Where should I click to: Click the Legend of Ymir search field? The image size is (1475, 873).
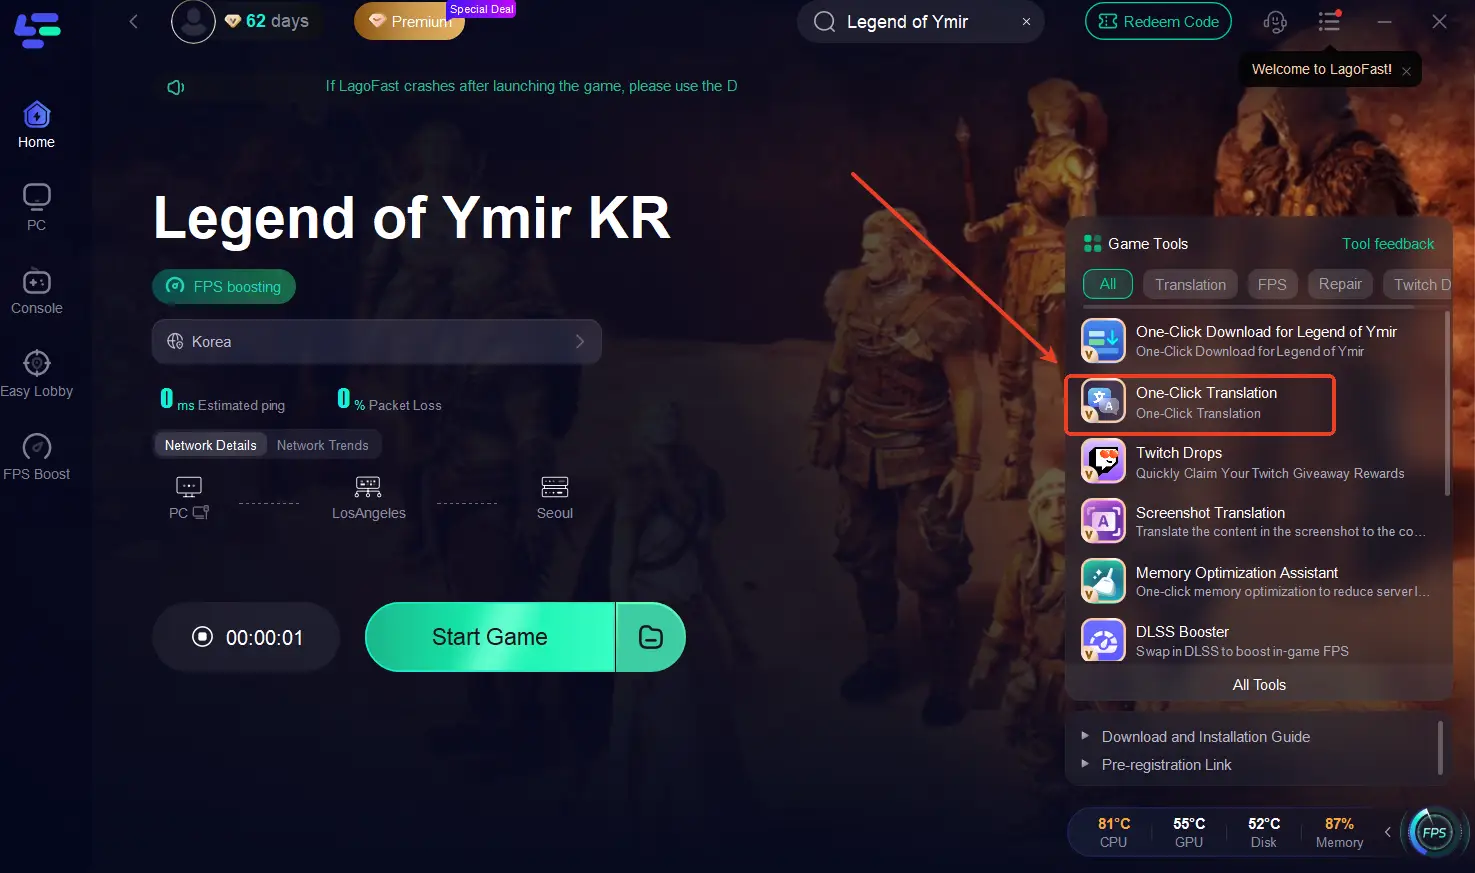click(920, 21)
